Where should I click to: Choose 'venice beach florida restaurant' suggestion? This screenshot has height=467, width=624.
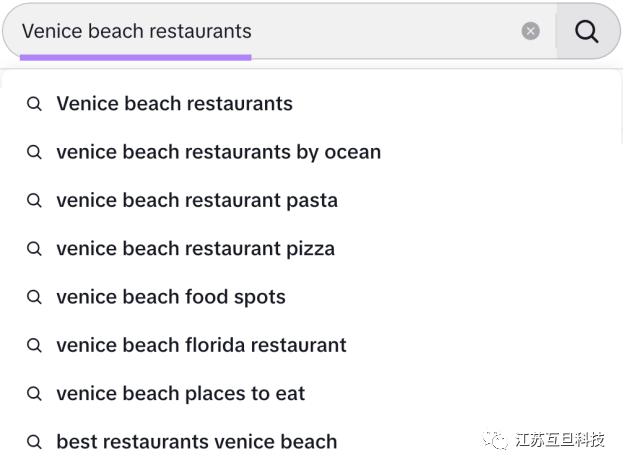tap(201, 345)
